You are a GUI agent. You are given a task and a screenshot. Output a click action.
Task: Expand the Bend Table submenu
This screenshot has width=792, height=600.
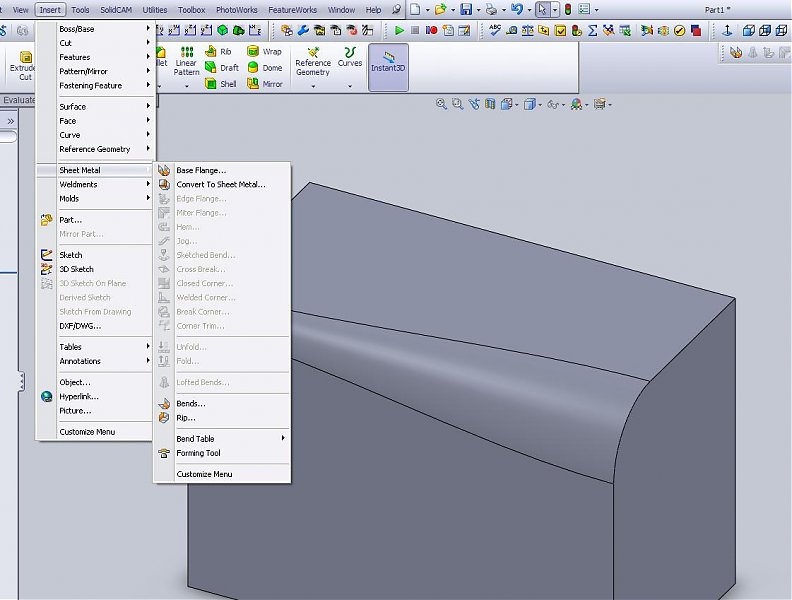point(196,439)
